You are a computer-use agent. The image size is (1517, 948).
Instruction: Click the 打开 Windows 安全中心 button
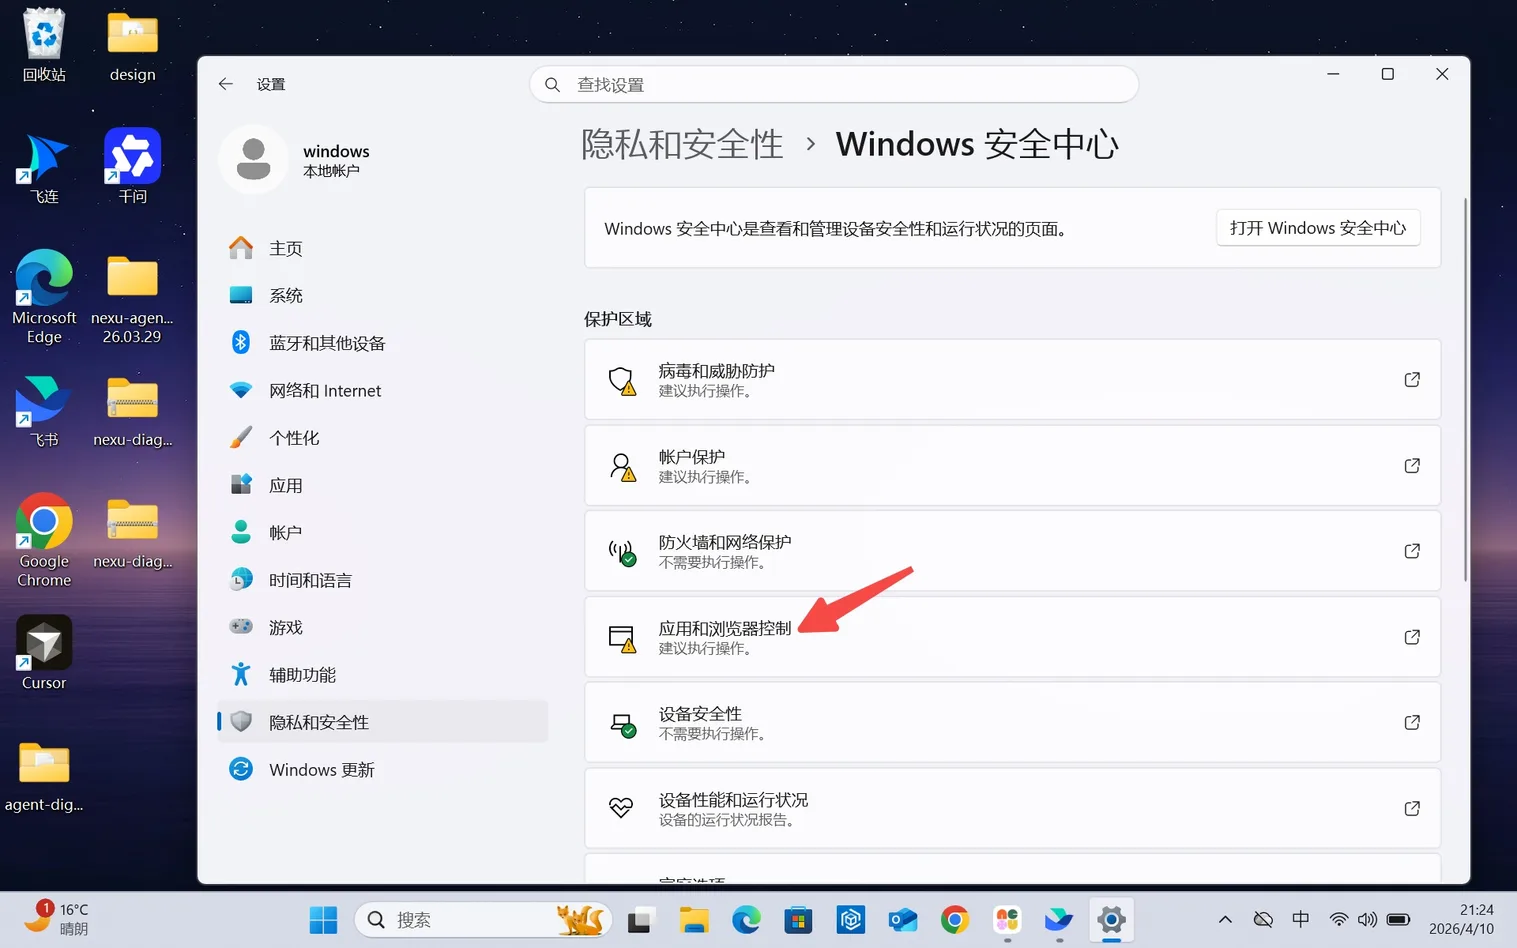click(1317, 227)
